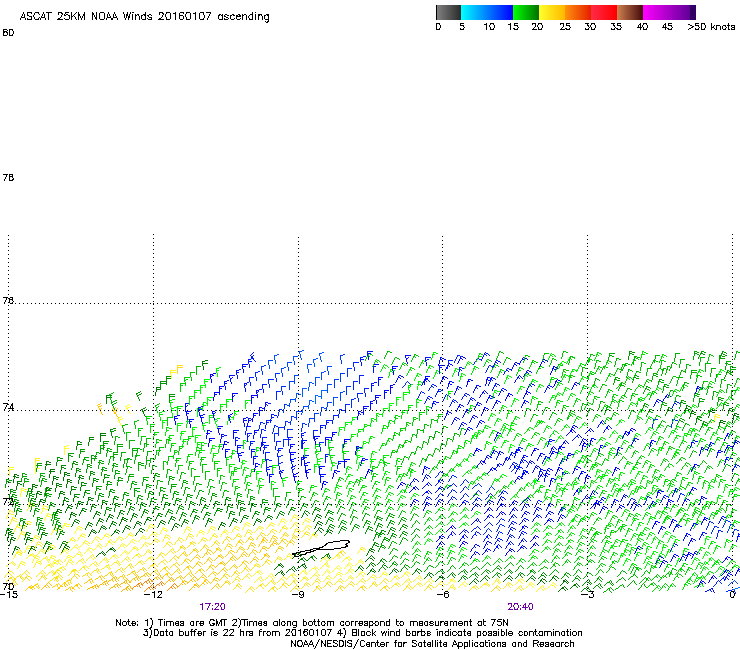Click the 'NOAA/NESDIS/Center for Satellite Applications and Research' credit
Image resolution: width=740 pixels, height=650 pixels.
(x=432, y=644)
